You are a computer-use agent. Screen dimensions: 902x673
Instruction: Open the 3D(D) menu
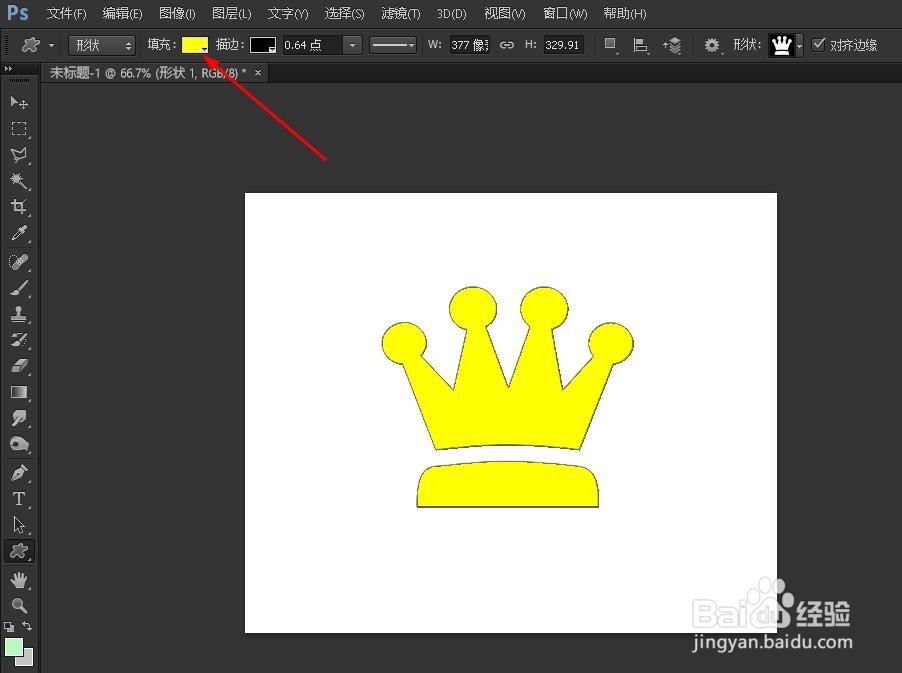(x=452, y=13)
